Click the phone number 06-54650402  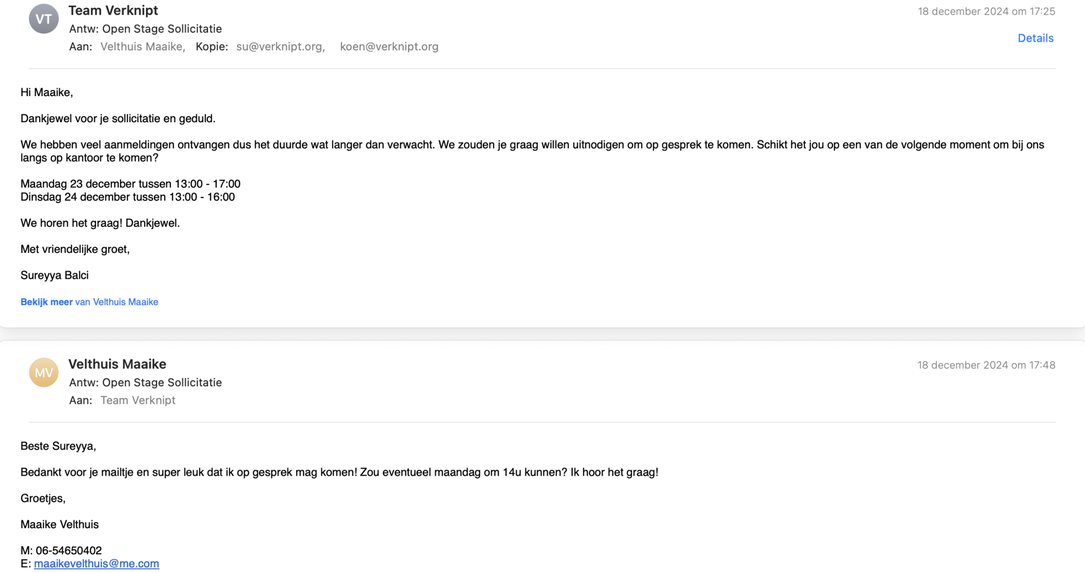pyautogui.click(x=69, y=550)
